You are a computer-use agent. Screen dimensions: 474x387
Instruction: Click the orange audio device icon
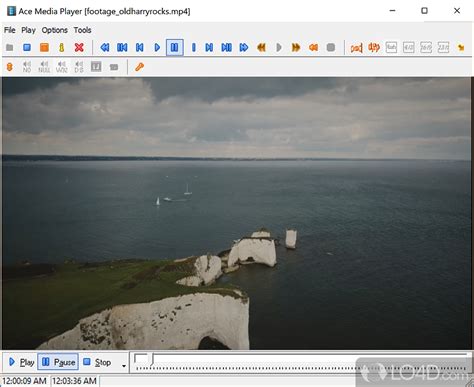(x=10, y=67)
